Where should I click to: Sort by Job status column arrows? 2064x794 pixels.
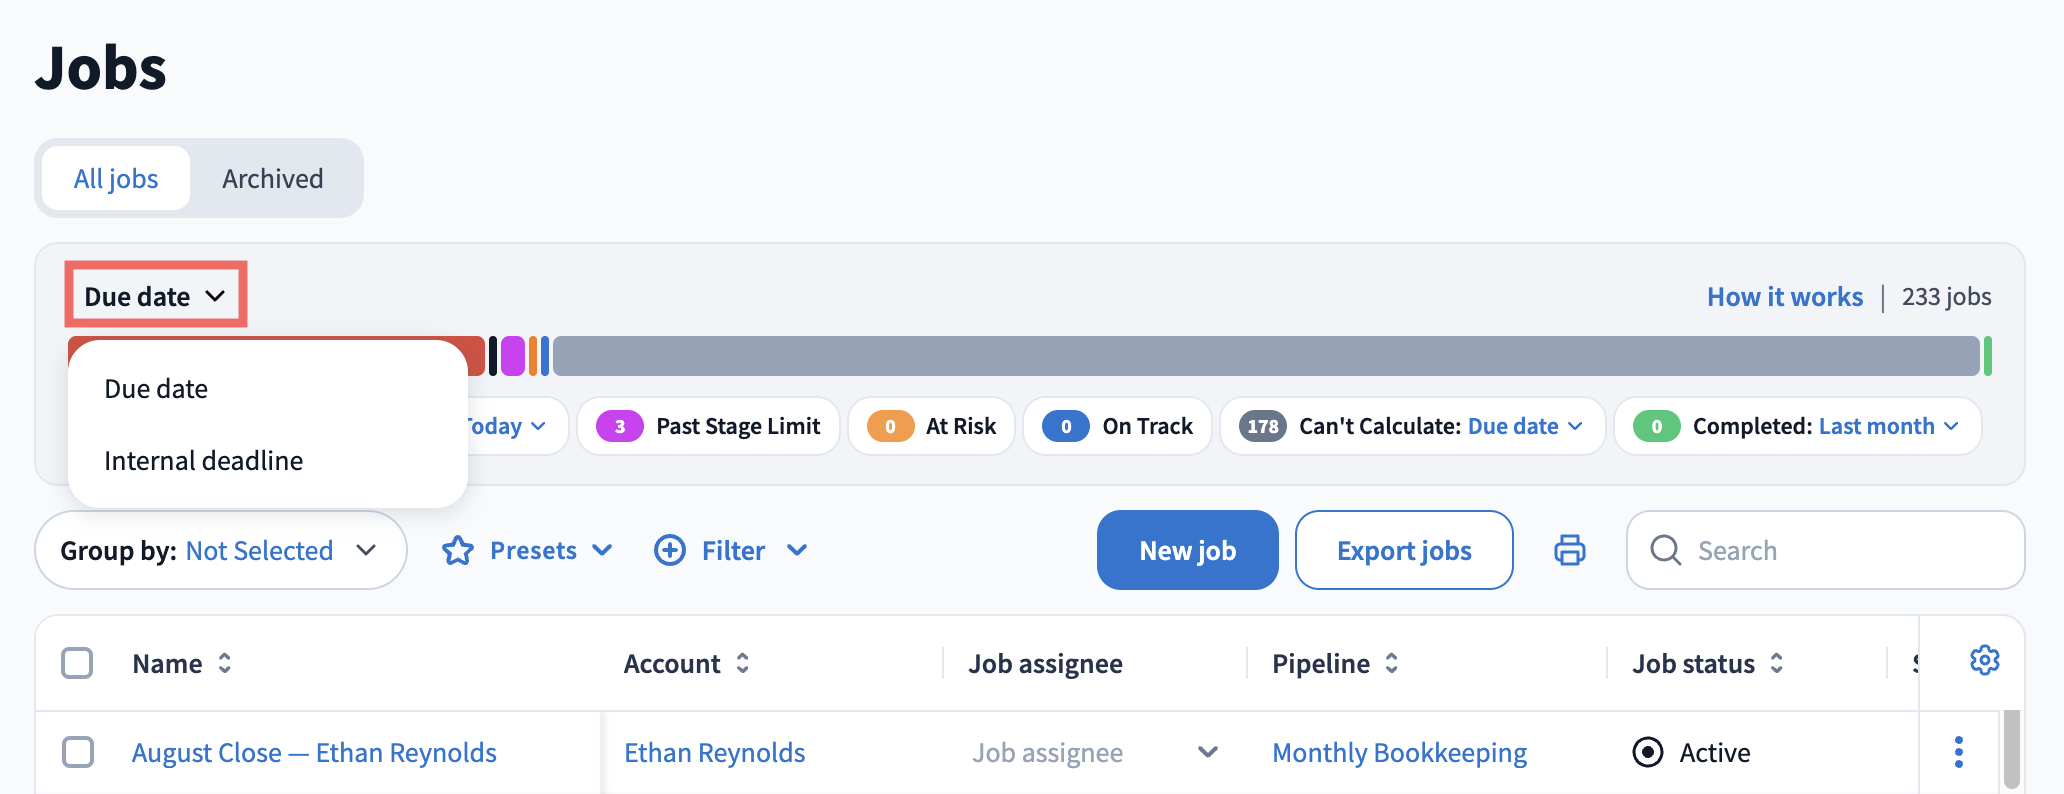(x=1776, y=663)
